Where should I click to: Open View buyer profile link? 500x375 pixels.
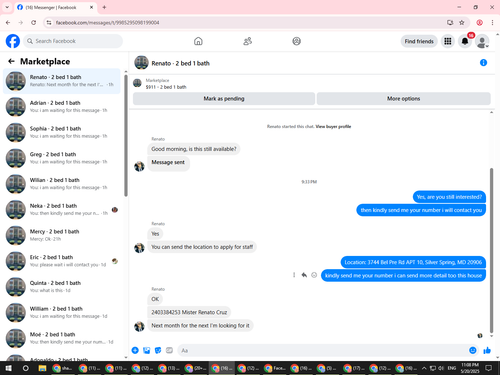click(333, 126)
